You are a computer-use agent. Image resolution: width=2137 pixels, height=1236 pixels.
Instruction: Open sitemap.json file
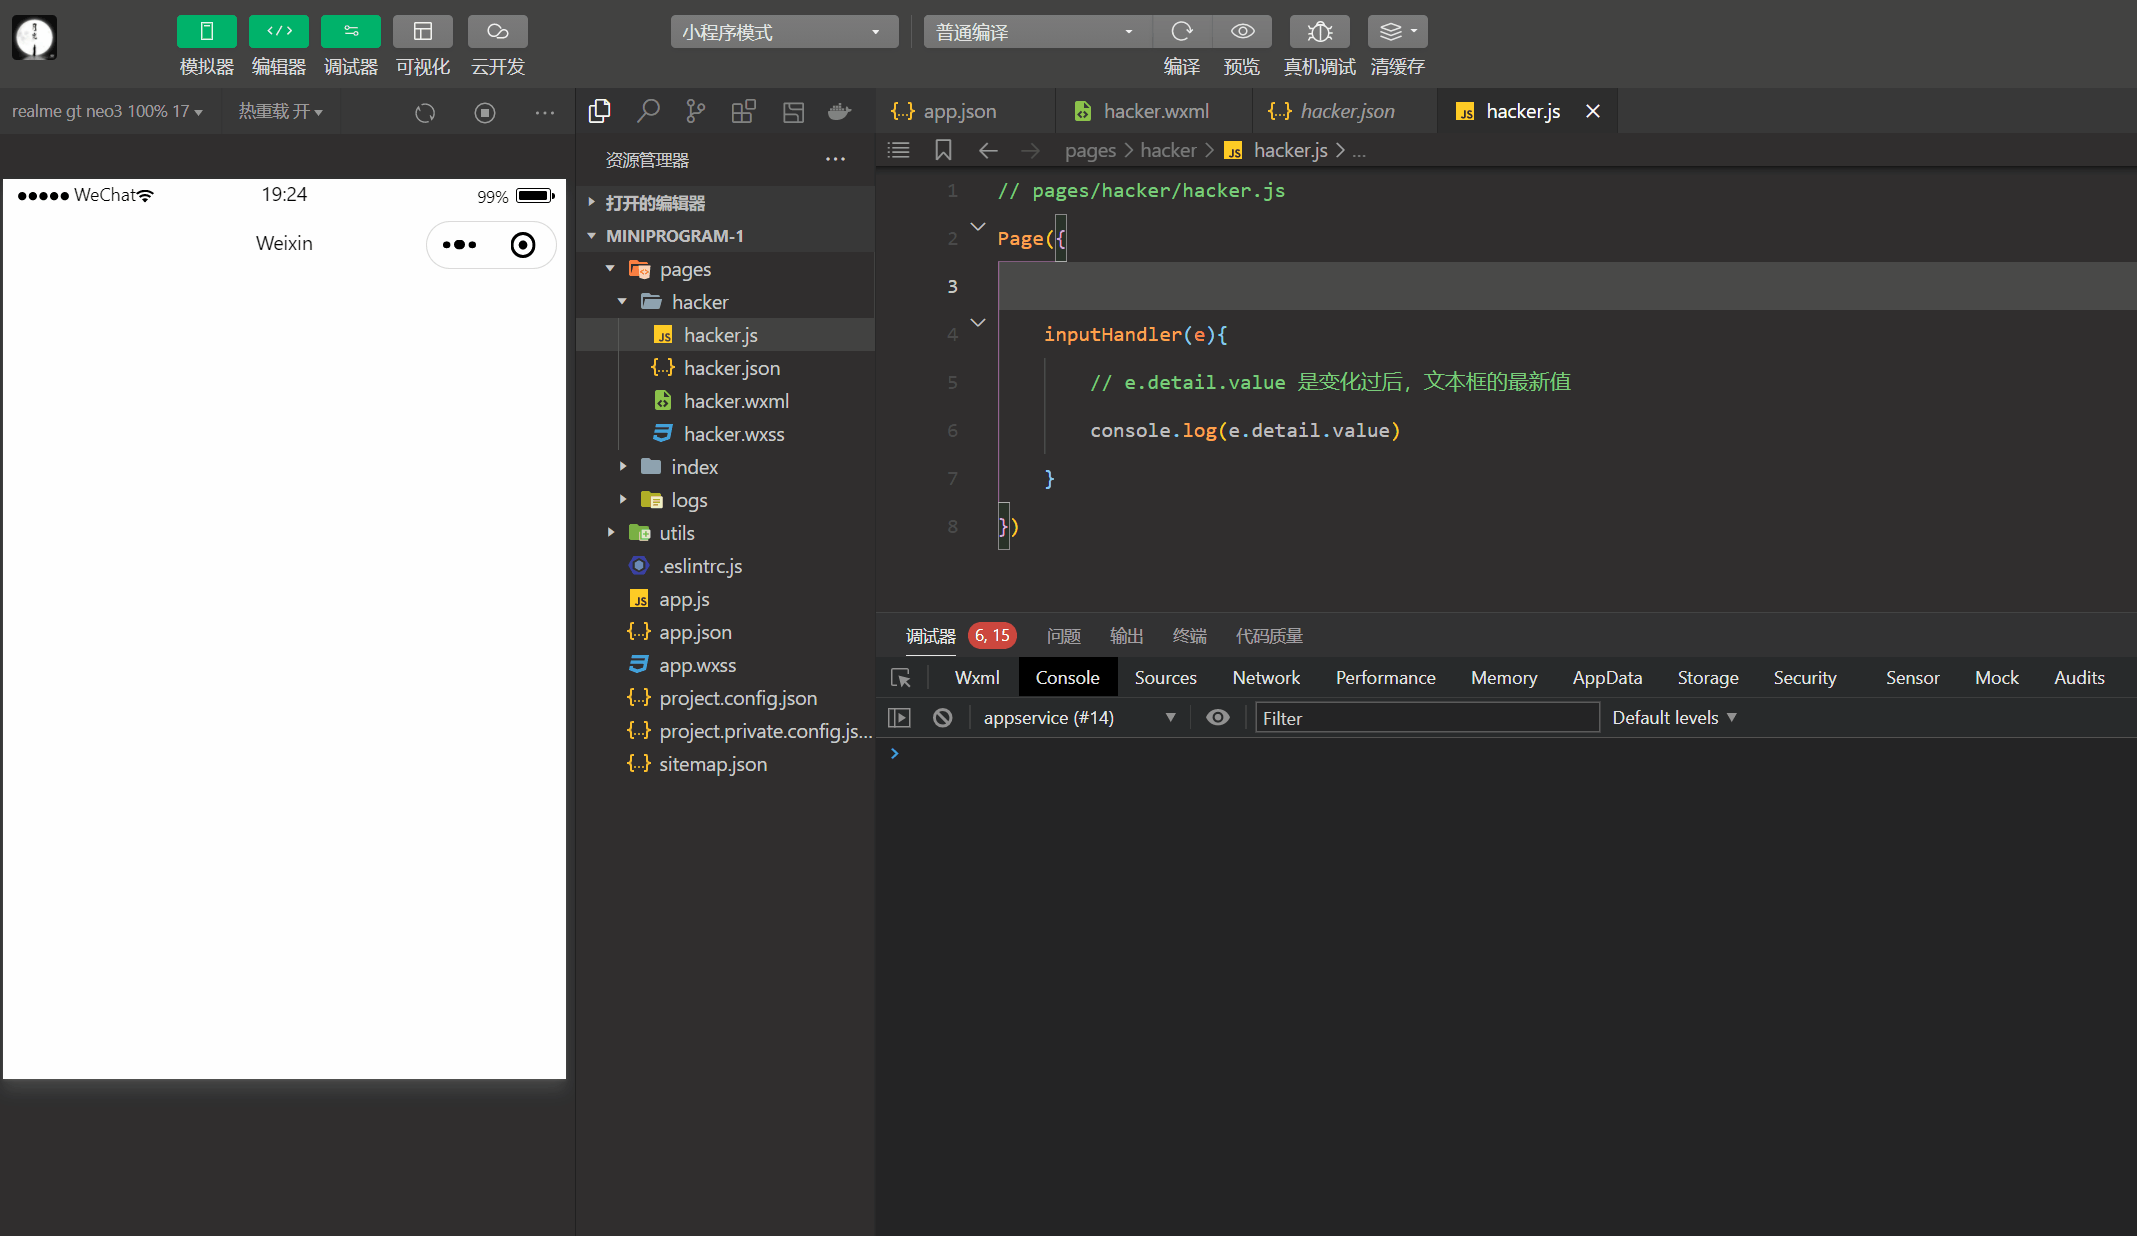pyautogui.click(x=726, y=764)
